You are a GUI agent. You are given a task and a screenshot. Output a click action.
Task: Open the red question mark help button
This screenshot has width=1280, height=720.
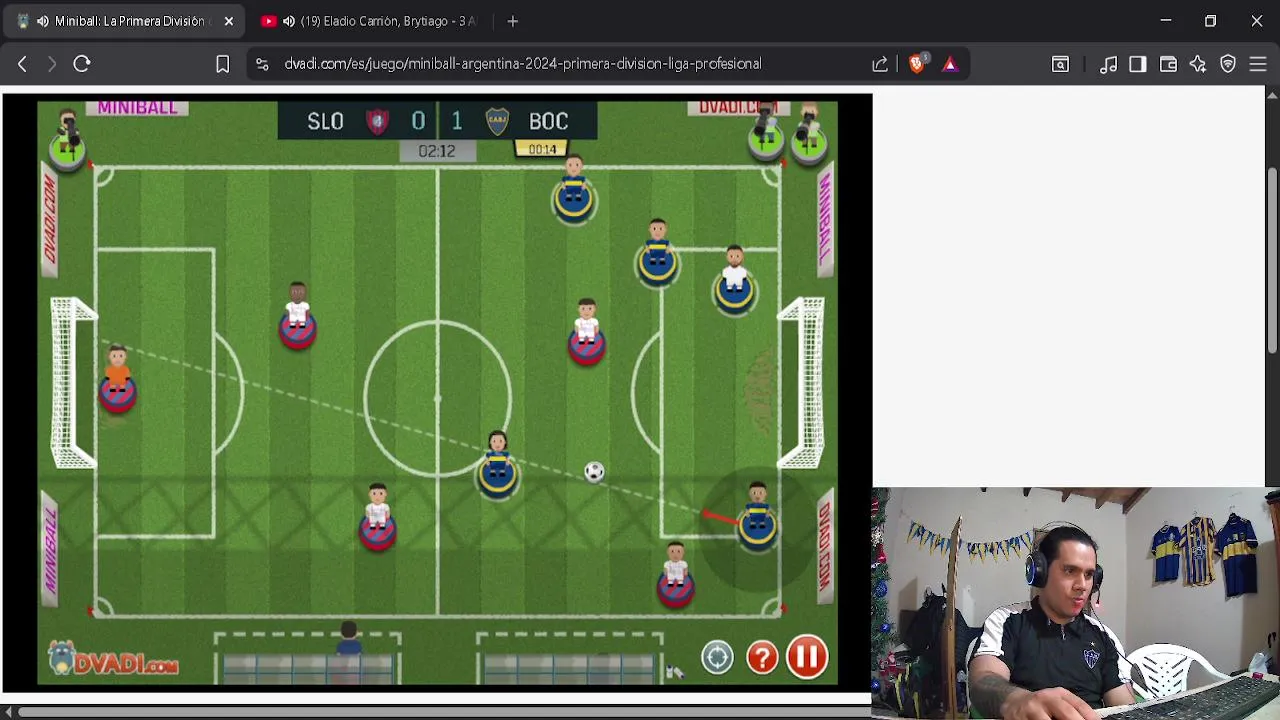(x=762, y=657)
